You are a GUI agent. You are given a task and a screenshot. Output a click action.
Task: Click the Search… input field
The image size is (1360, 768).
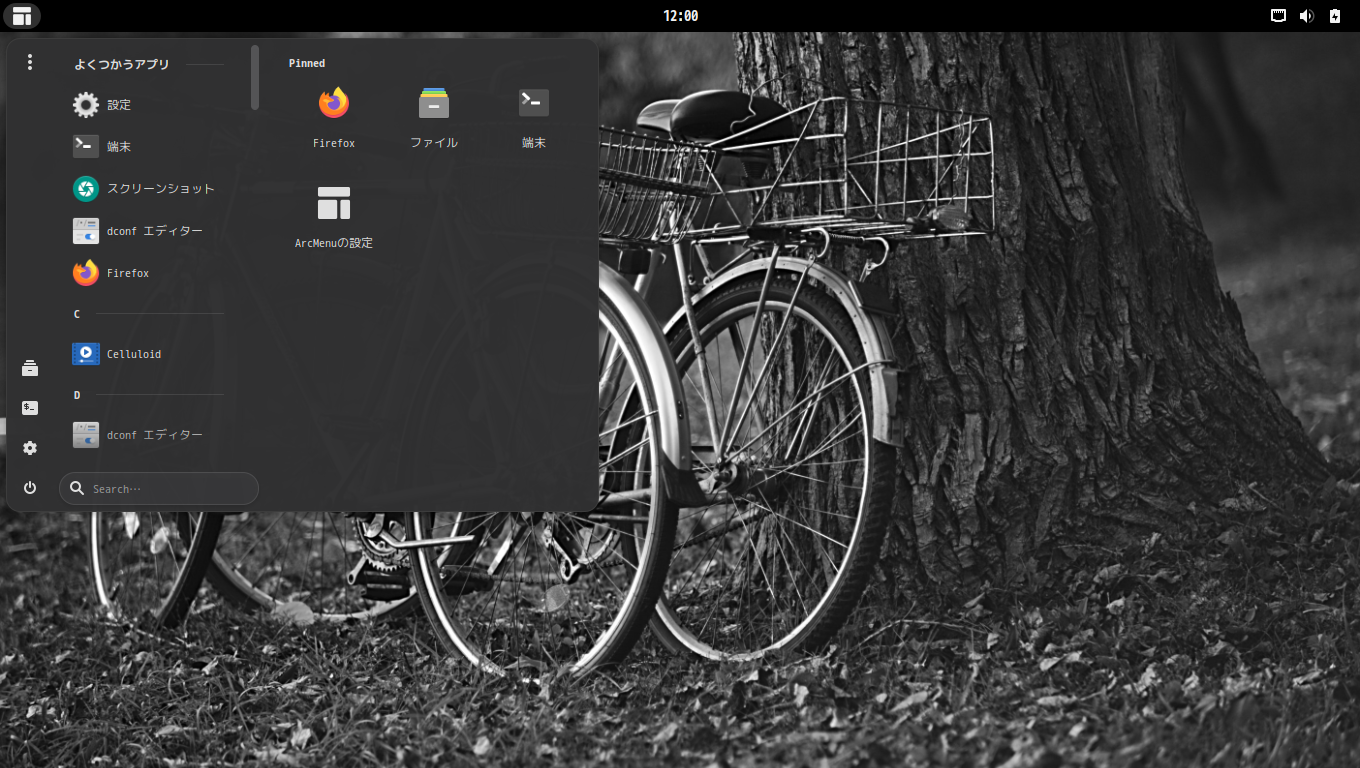[x=159, y=488]
